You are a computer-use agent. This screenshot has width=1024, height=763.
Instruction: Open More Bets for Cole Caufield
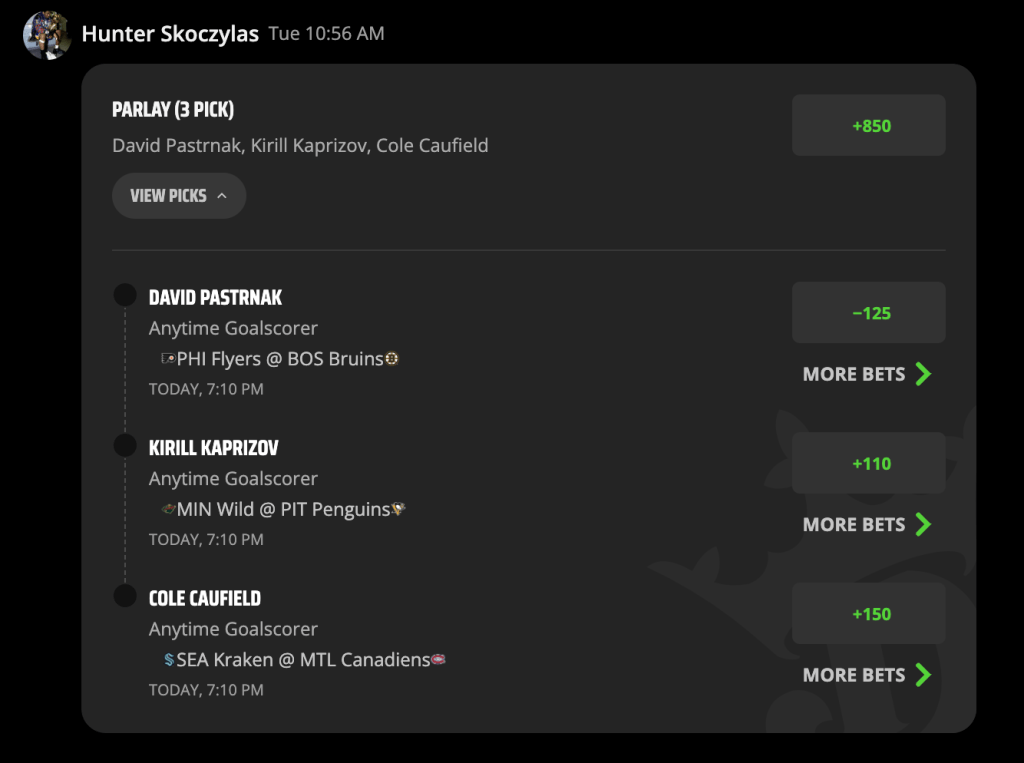(x=867, y=675)
